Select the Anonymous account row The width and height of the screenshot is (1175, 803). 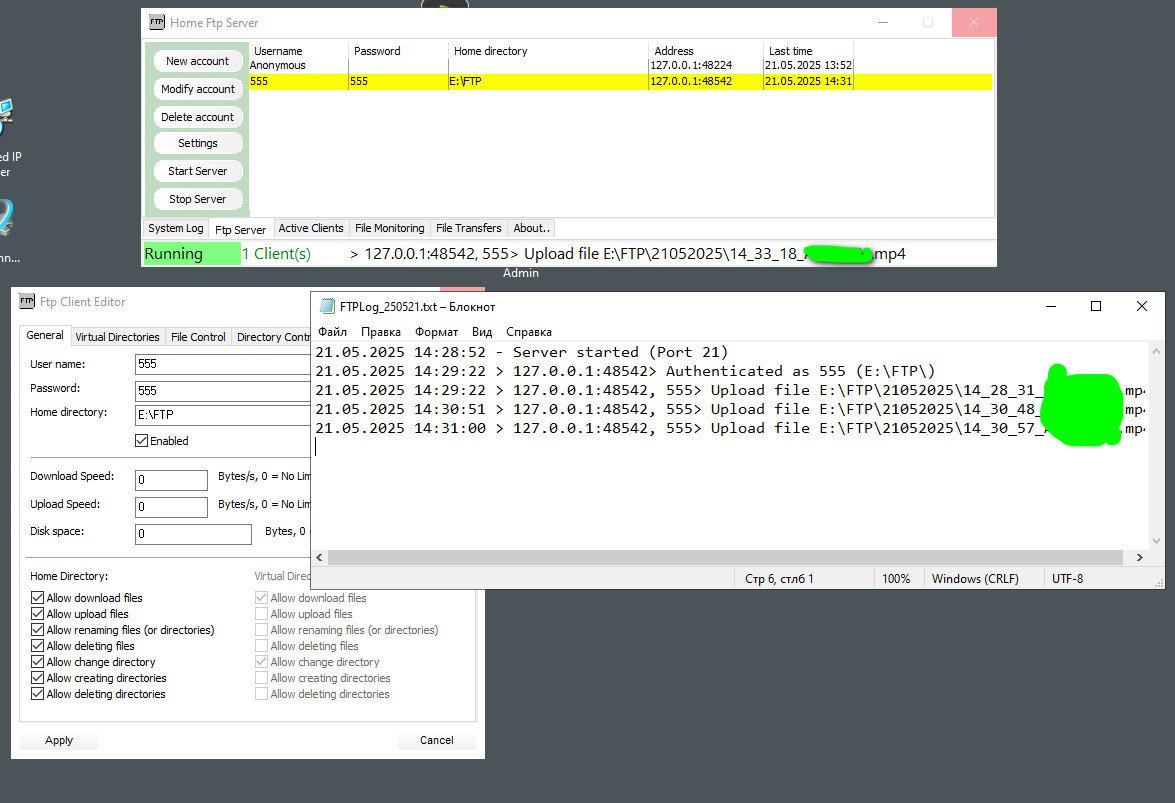pos(620,65)
